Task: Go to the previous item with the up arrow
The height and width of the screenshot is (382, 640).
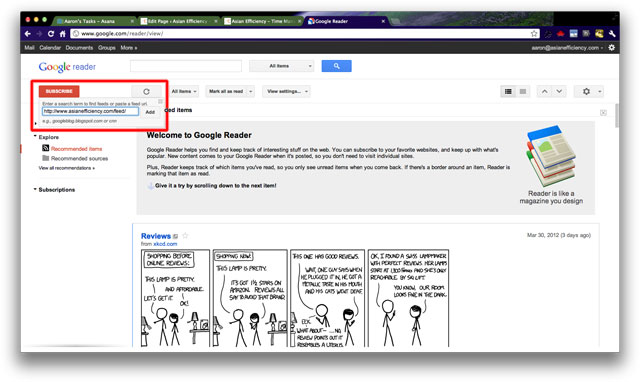Action: click(544, 91)
